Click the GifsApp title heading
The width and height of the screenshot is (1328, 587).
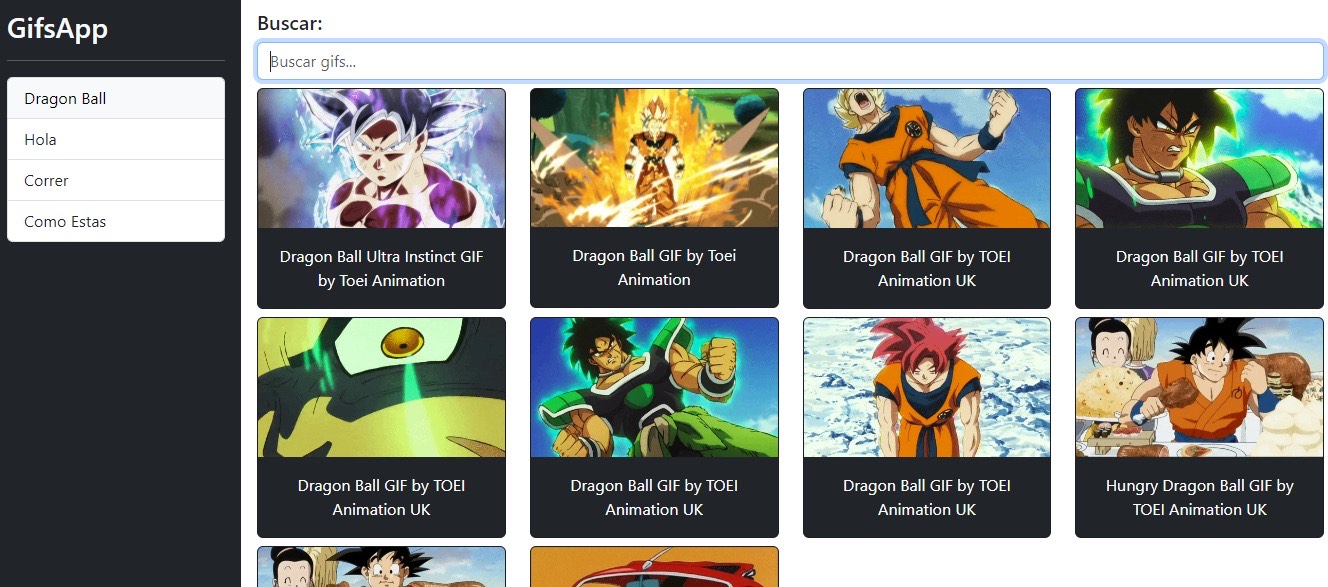58,29
